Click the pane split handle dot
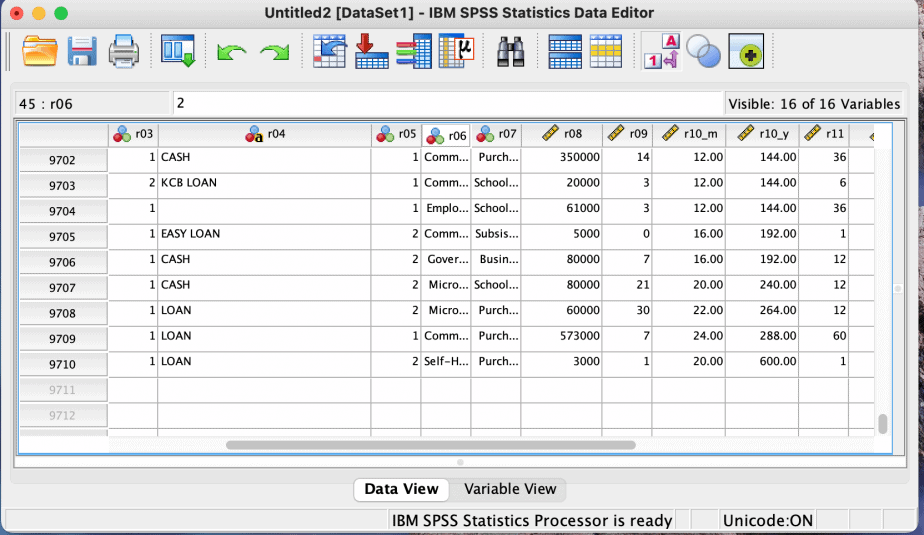Image resolution: width=924 pixels, height=535 pixels. click(460, 462)
